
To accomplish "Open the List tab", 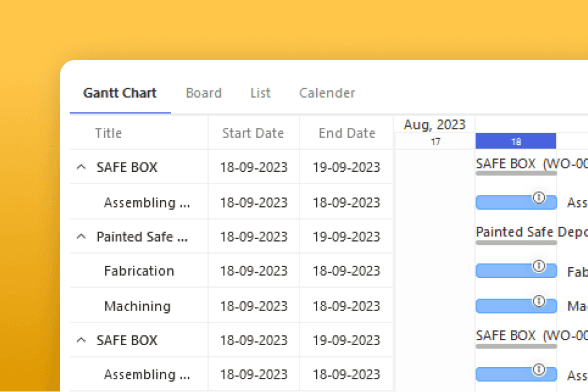I will click(260, 93).
